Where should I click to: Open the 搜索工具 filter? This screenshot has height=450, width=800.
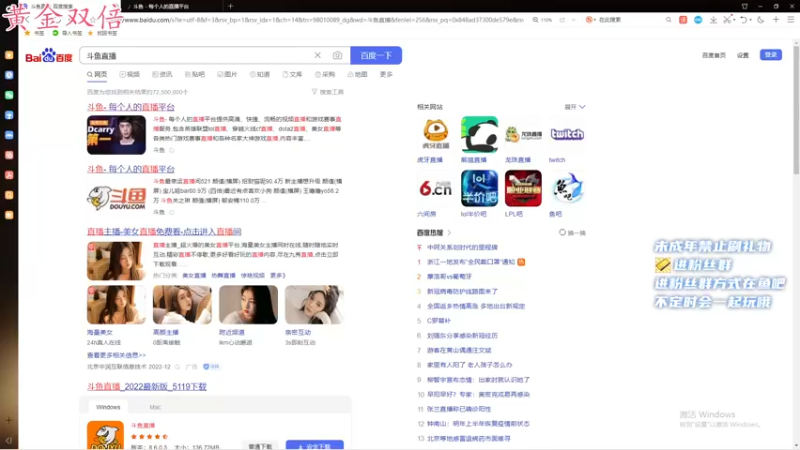[x=328, y=92]
